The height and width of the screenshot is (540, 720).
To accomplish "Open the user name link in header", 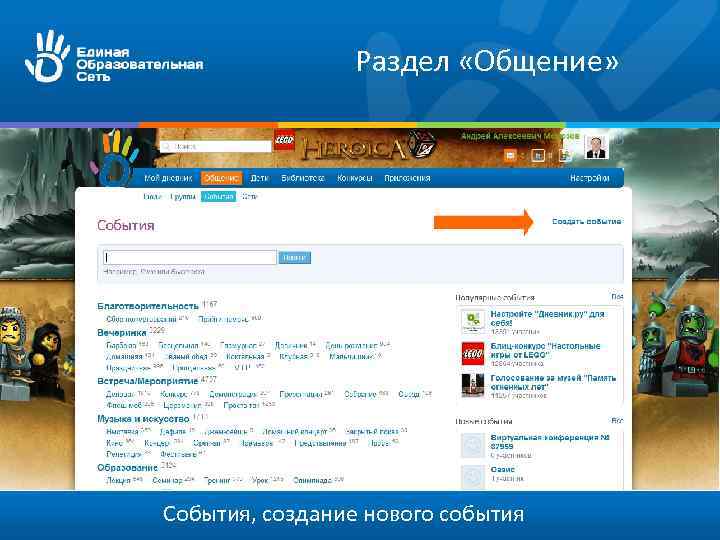I will pyautogui.click(x=520, y=136).
